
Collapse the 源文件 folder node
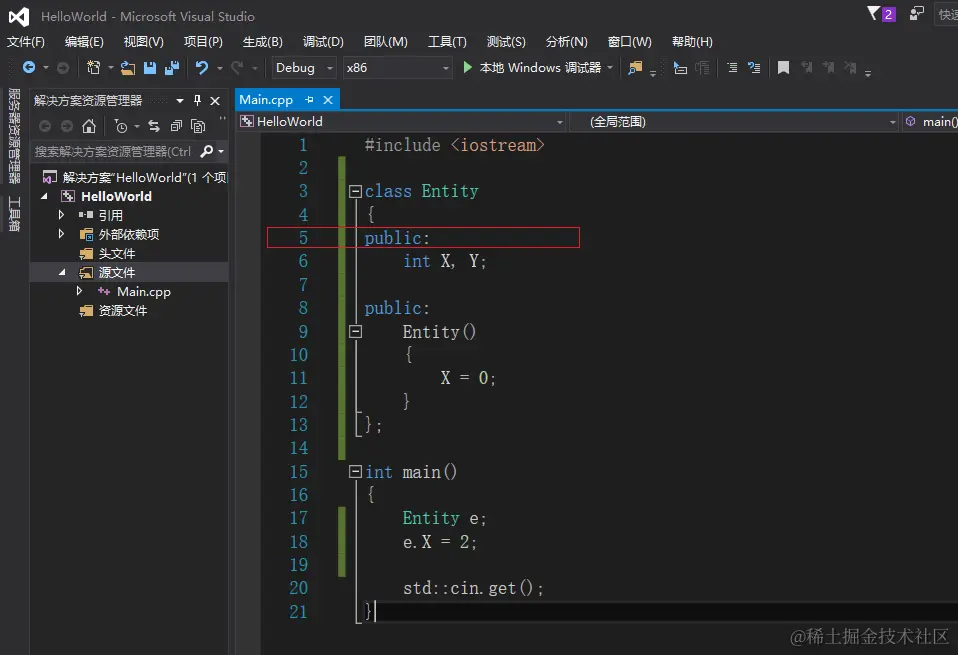[x=62, y=273]
